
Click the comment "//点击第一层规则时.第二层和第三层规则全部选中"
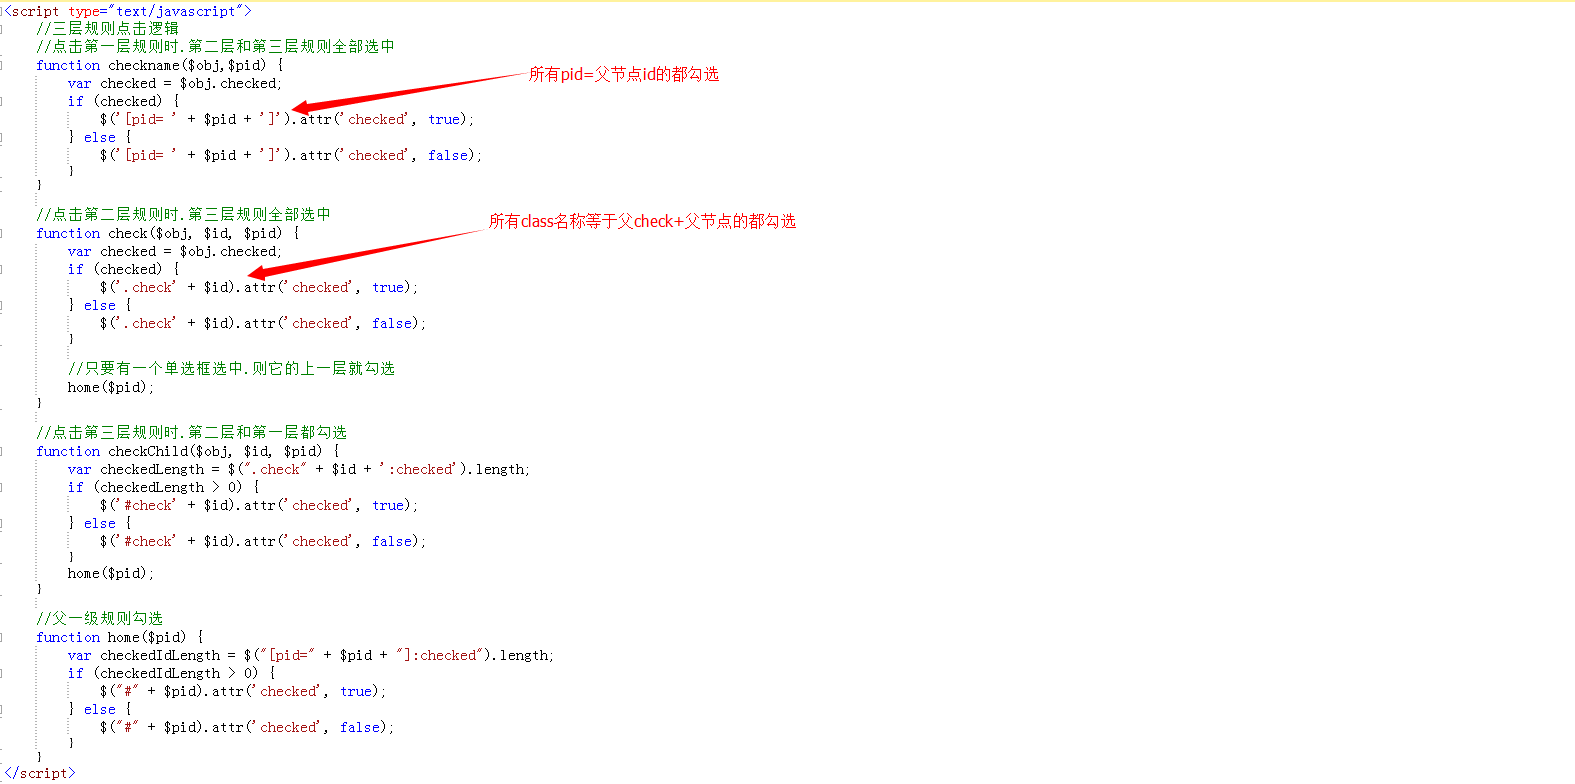(x=215, y=47)
